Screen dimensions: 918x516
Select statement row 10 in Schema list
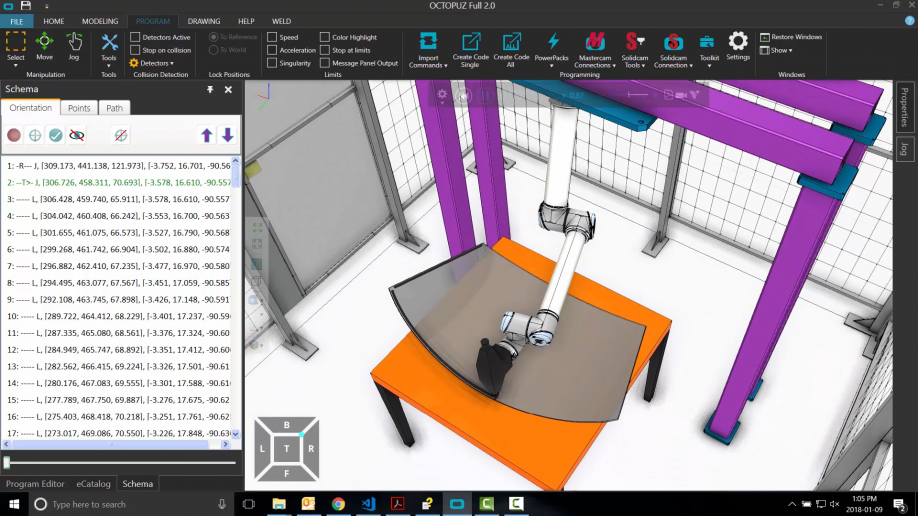(119, 316)
